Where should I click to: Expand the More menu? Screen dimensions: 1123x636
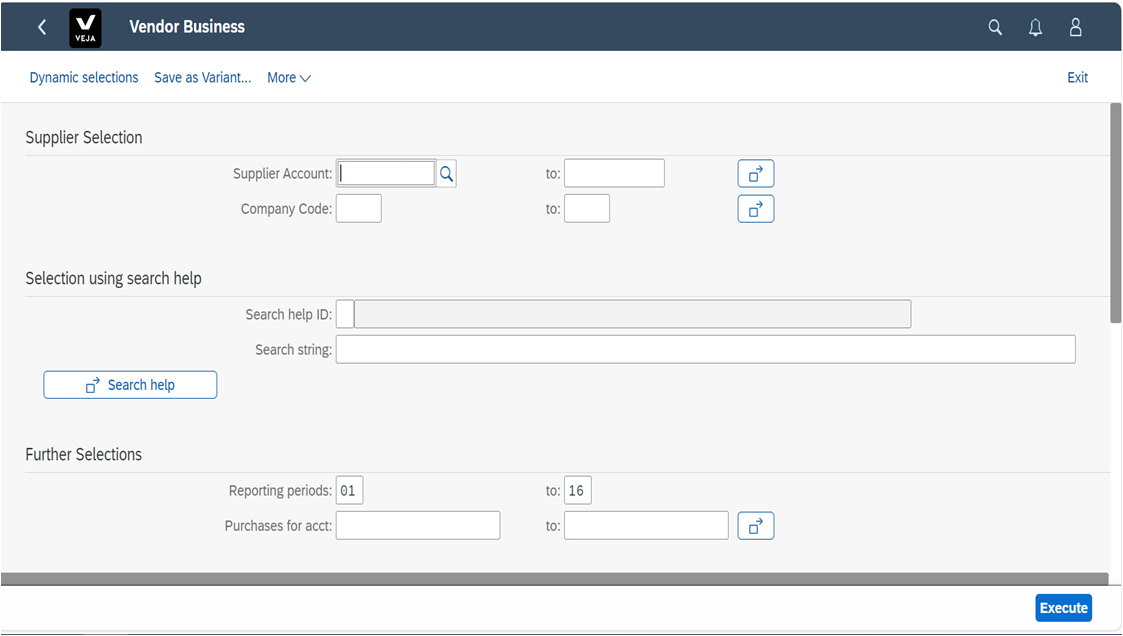pos(288,77)
